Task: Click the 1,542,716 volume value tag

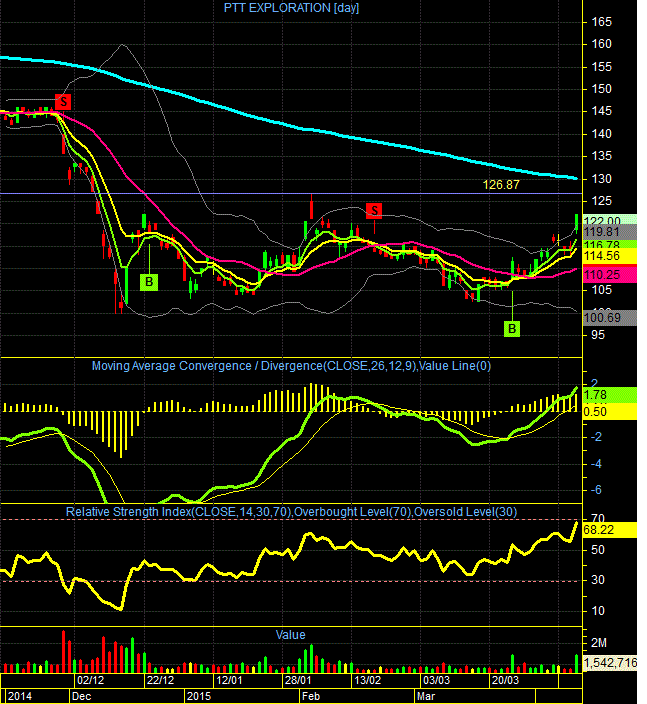Action: (609, 663)
